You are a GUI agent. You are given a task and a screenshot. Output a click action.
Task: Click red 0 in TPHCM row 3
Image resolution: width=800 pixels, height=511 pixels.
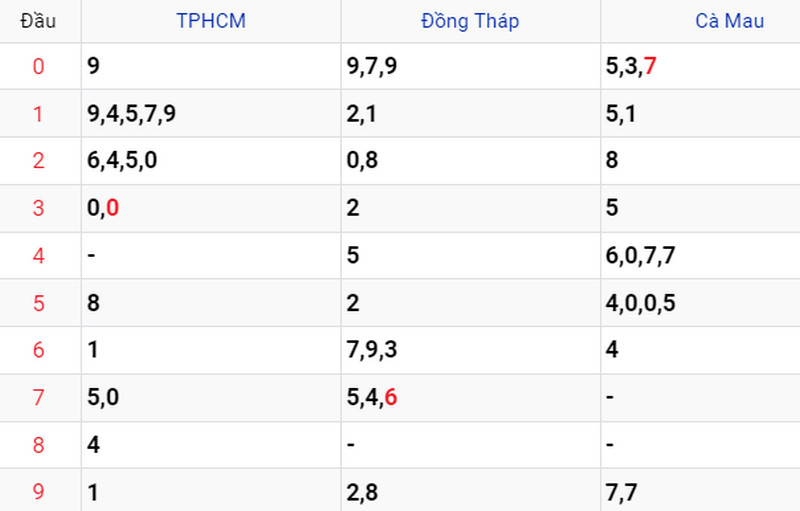113,208
